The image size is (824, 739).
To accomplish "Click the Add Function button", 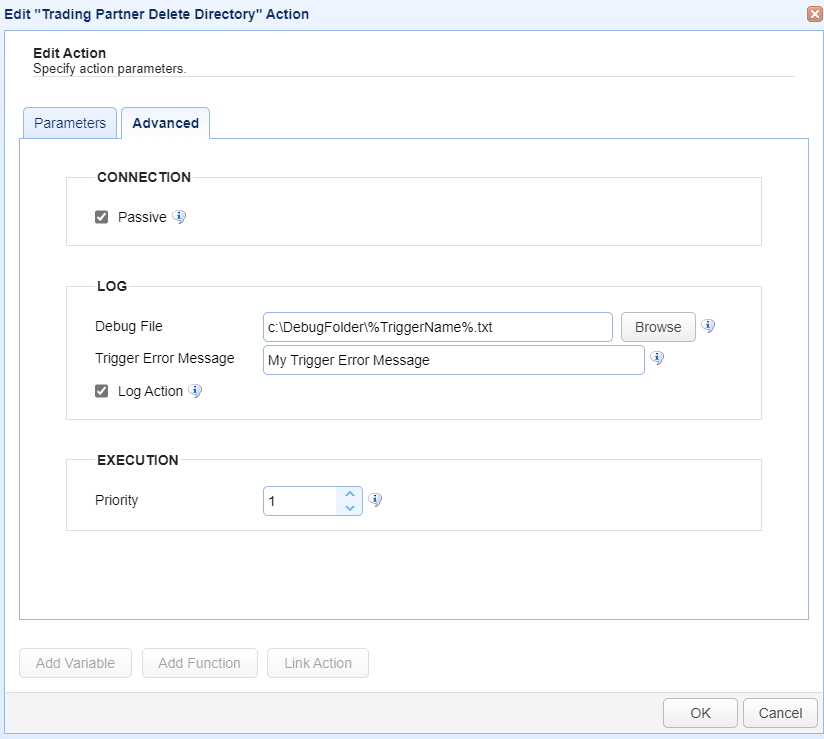I will [199, 663].
